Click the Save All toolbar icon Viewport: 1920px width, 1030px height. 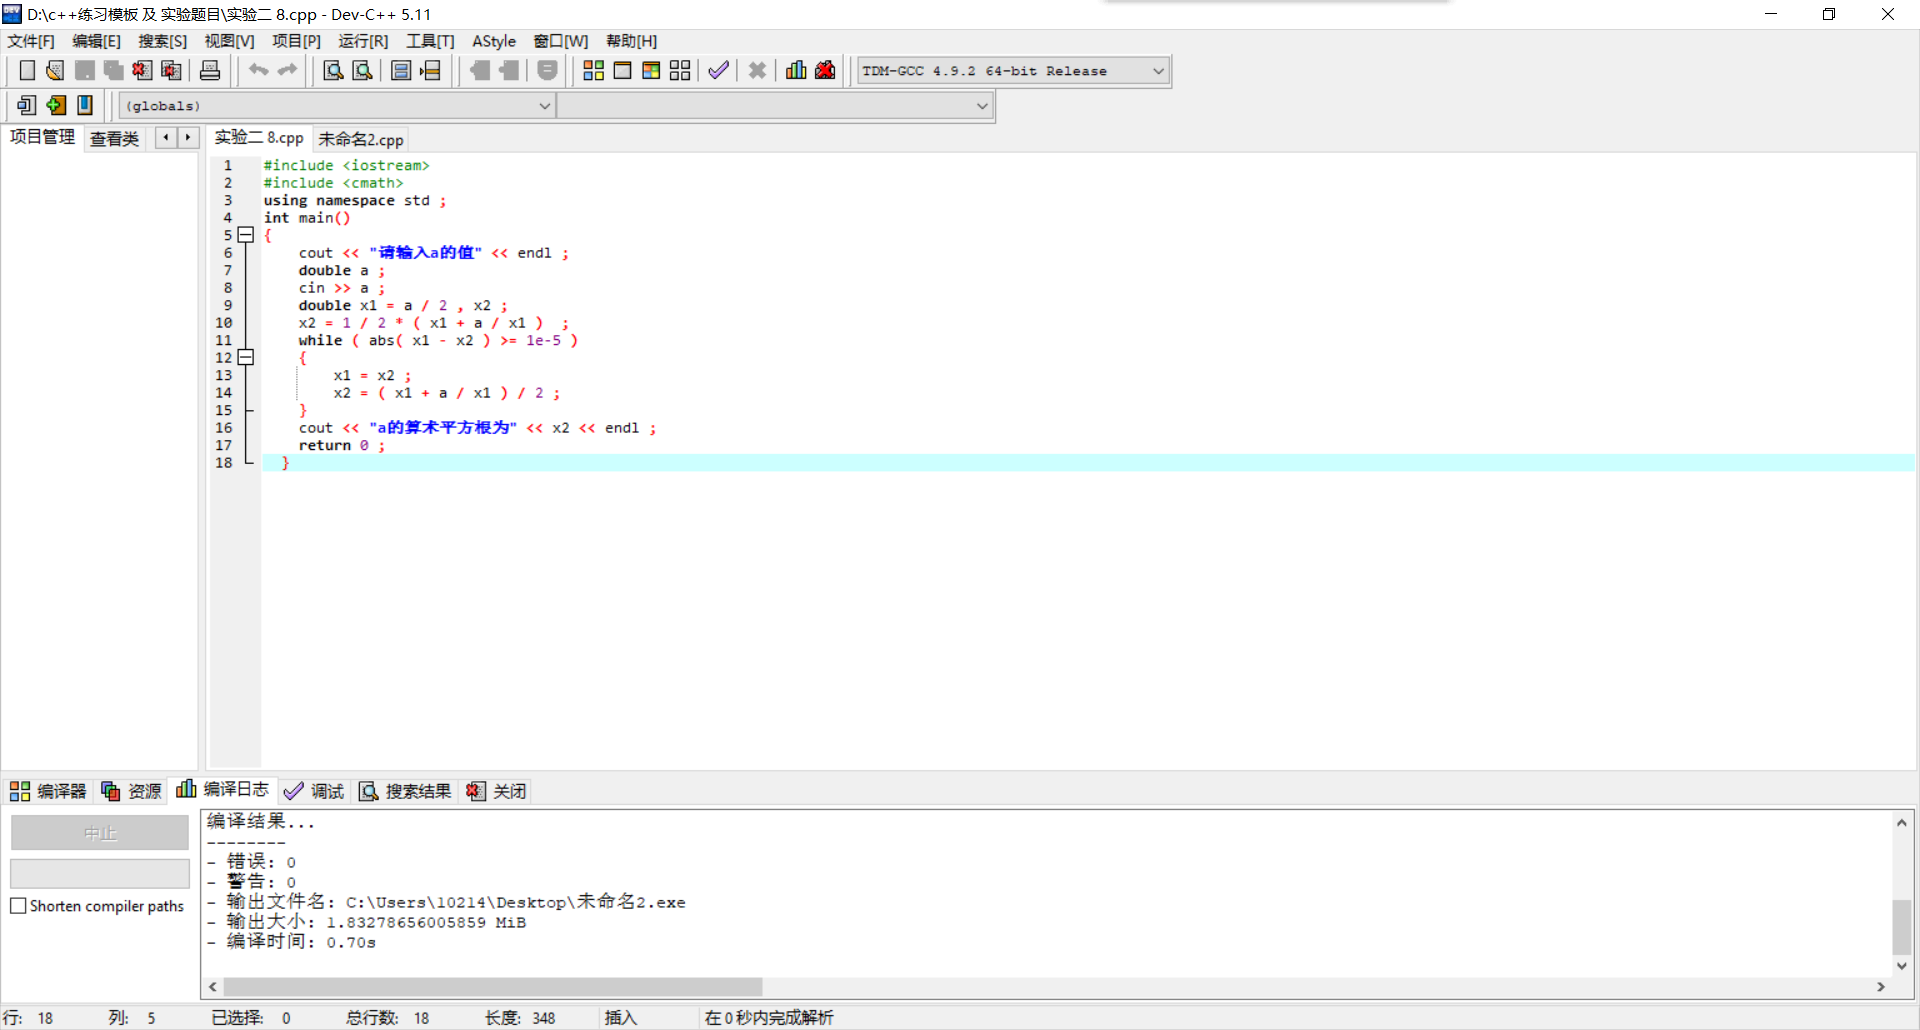(x=113, y=70)
